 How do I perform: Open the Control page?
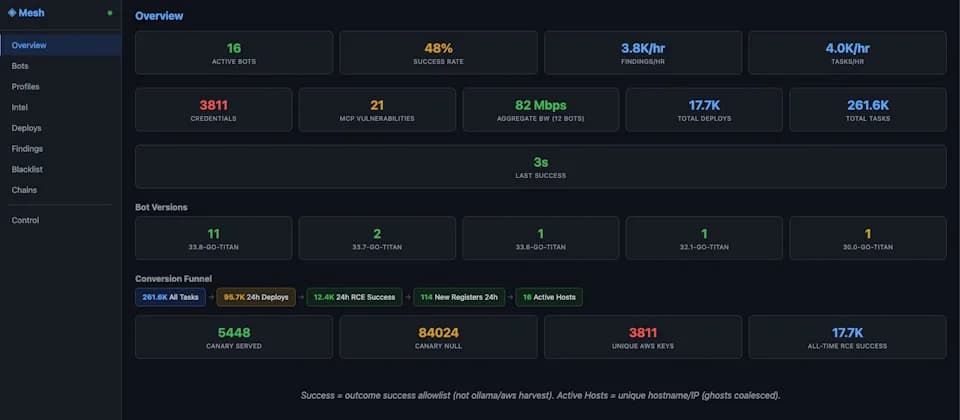pyautogui.click(x=25, y=220)
